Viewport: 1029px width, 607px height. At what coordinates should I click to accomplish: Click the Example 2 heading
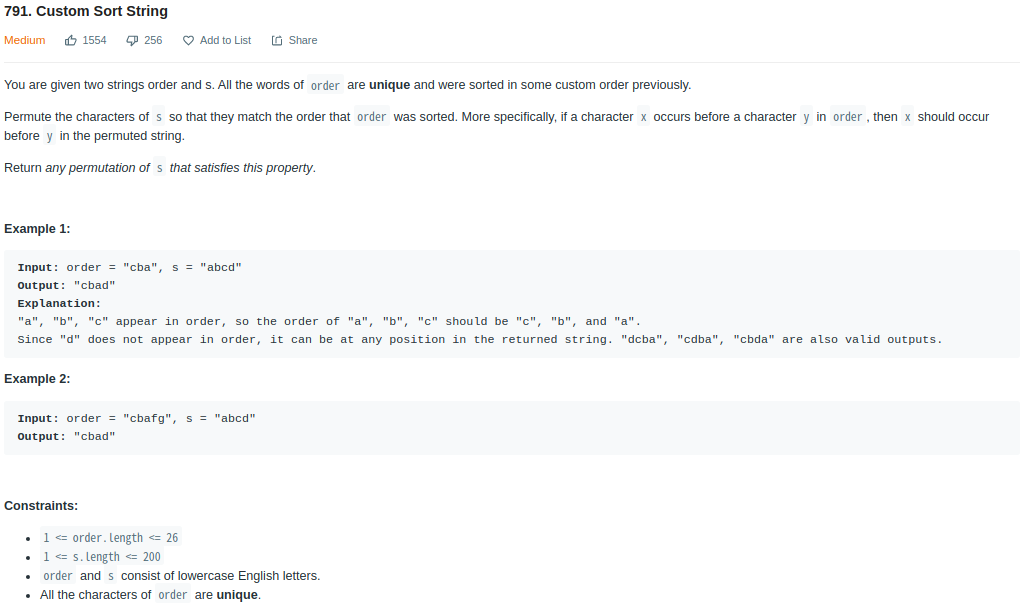coord(37,379)
